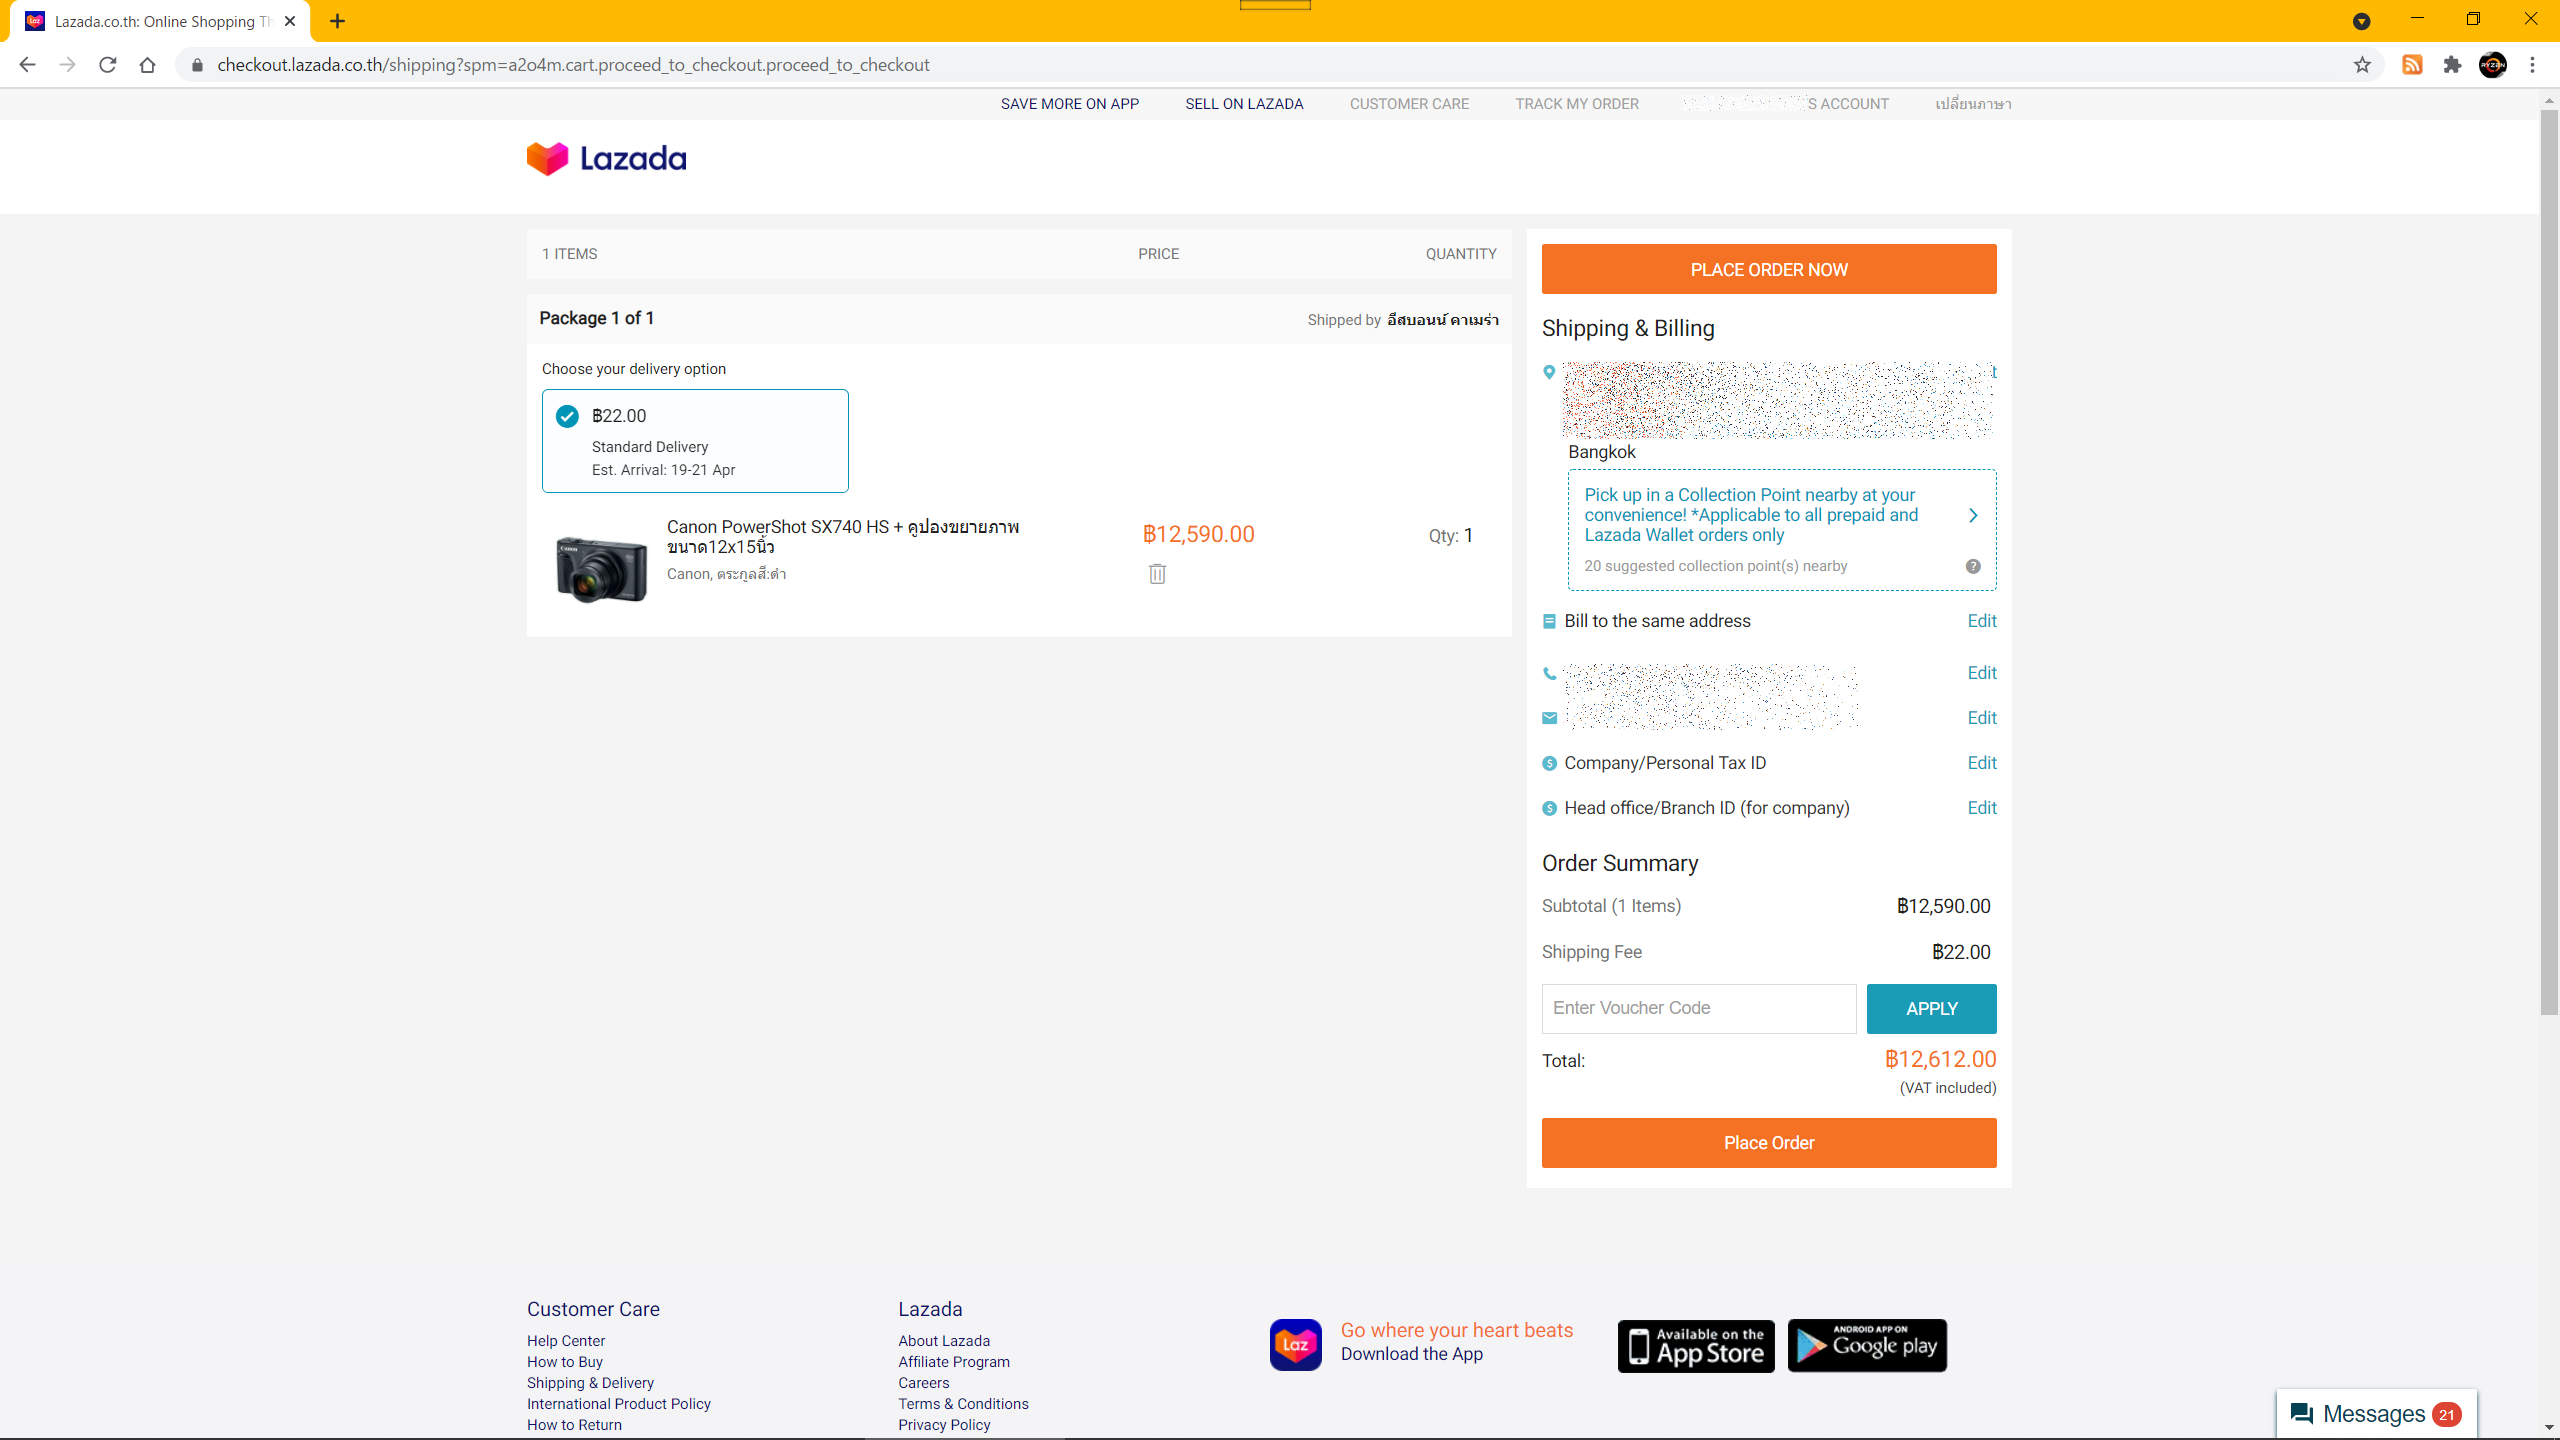
Task: Click the page vertical scrollbar
Action: 2549,560
